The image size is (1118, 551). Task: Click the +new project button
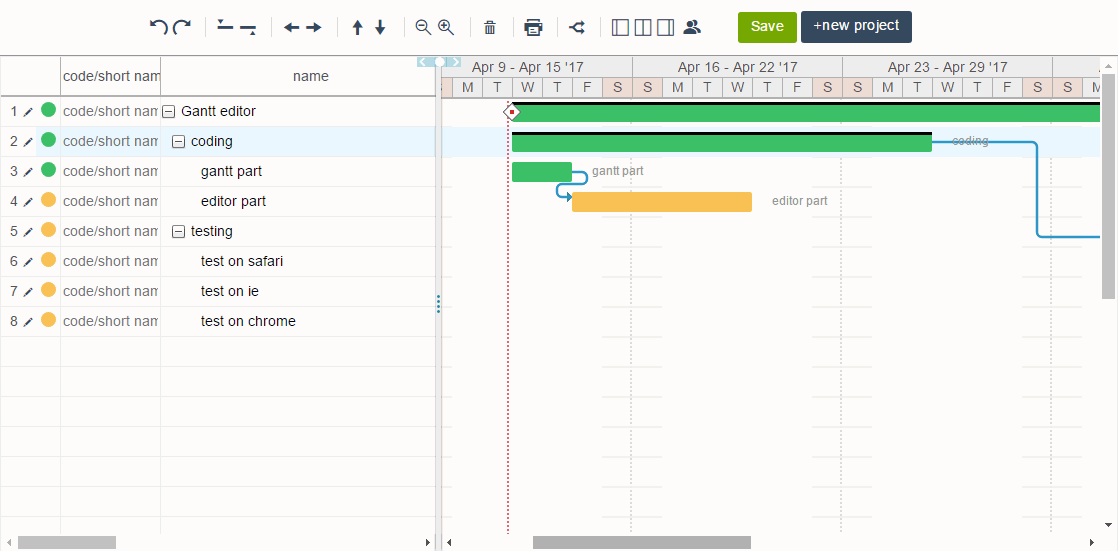pos(856,27)
